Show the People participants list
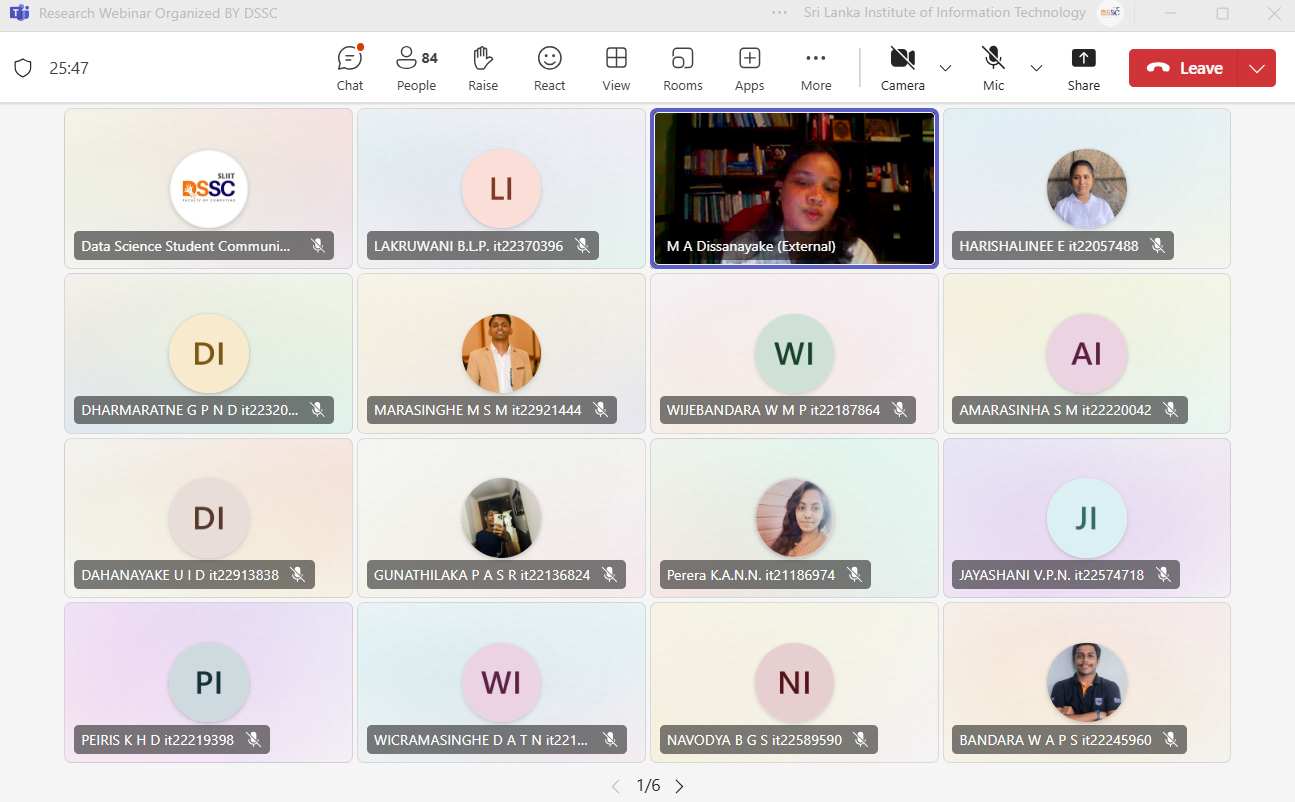Screen dimensions: 1295x802 coord(416,68)
